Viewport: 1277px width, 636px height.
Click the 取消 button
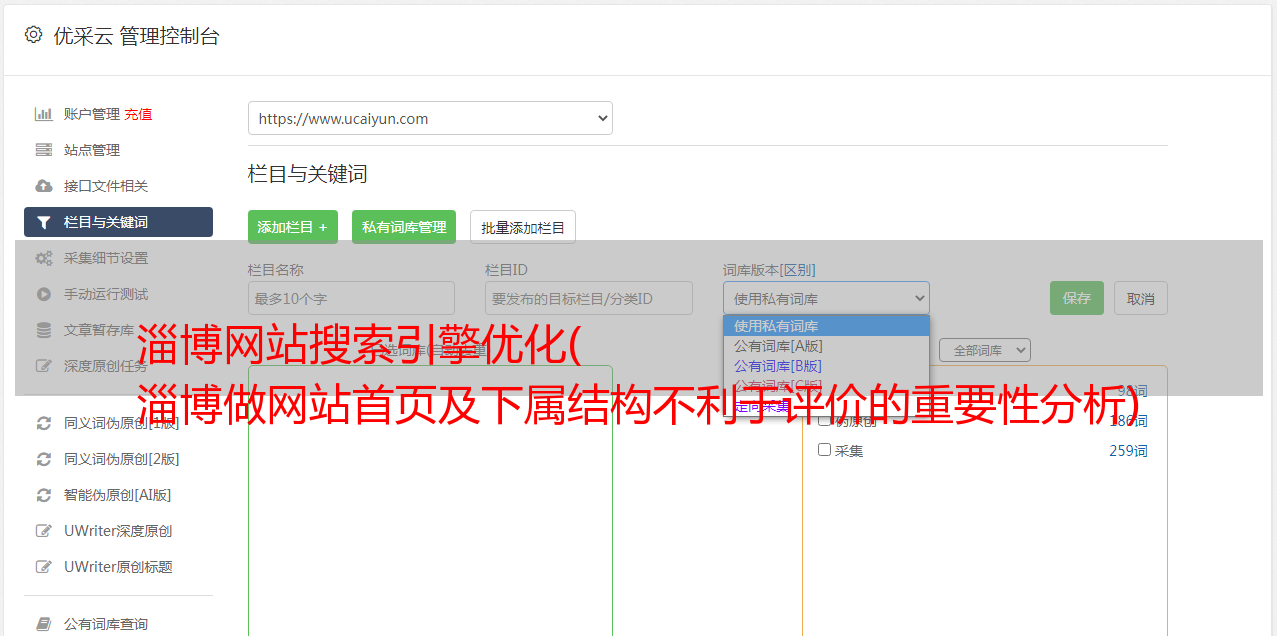pyautogui.click(x=1141, y=298)
